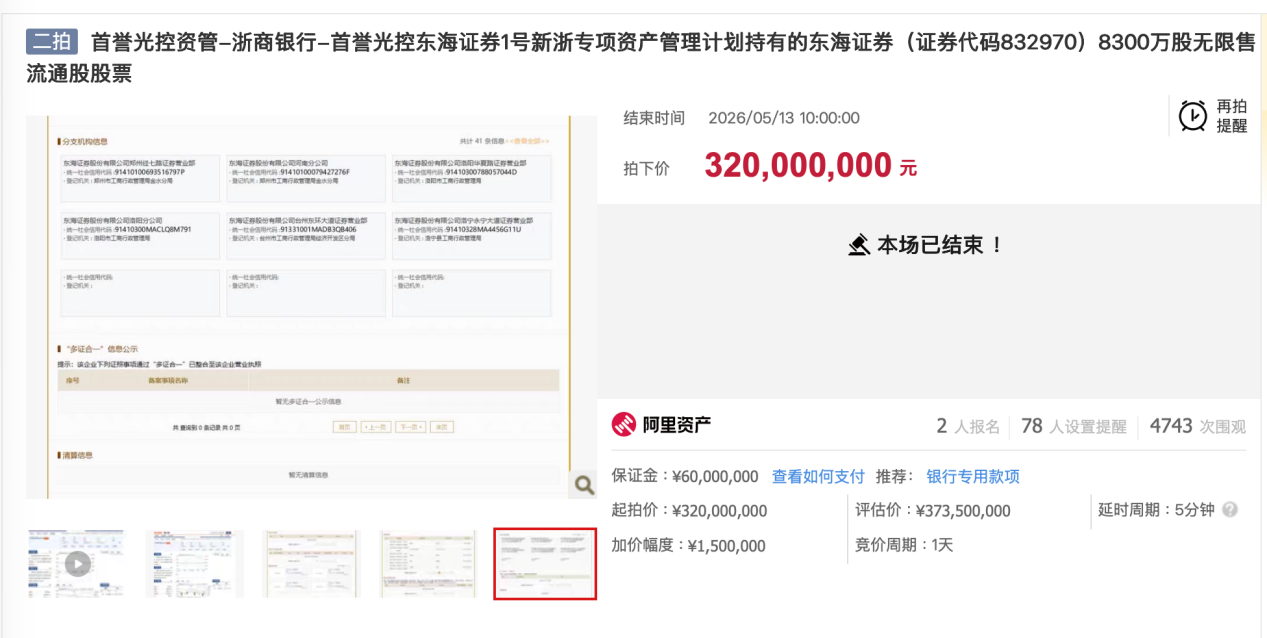Open the 银行专用款项 link
Image resolution: width=1267 pixels, height=638 pixels.
click(x=973, y=476)
